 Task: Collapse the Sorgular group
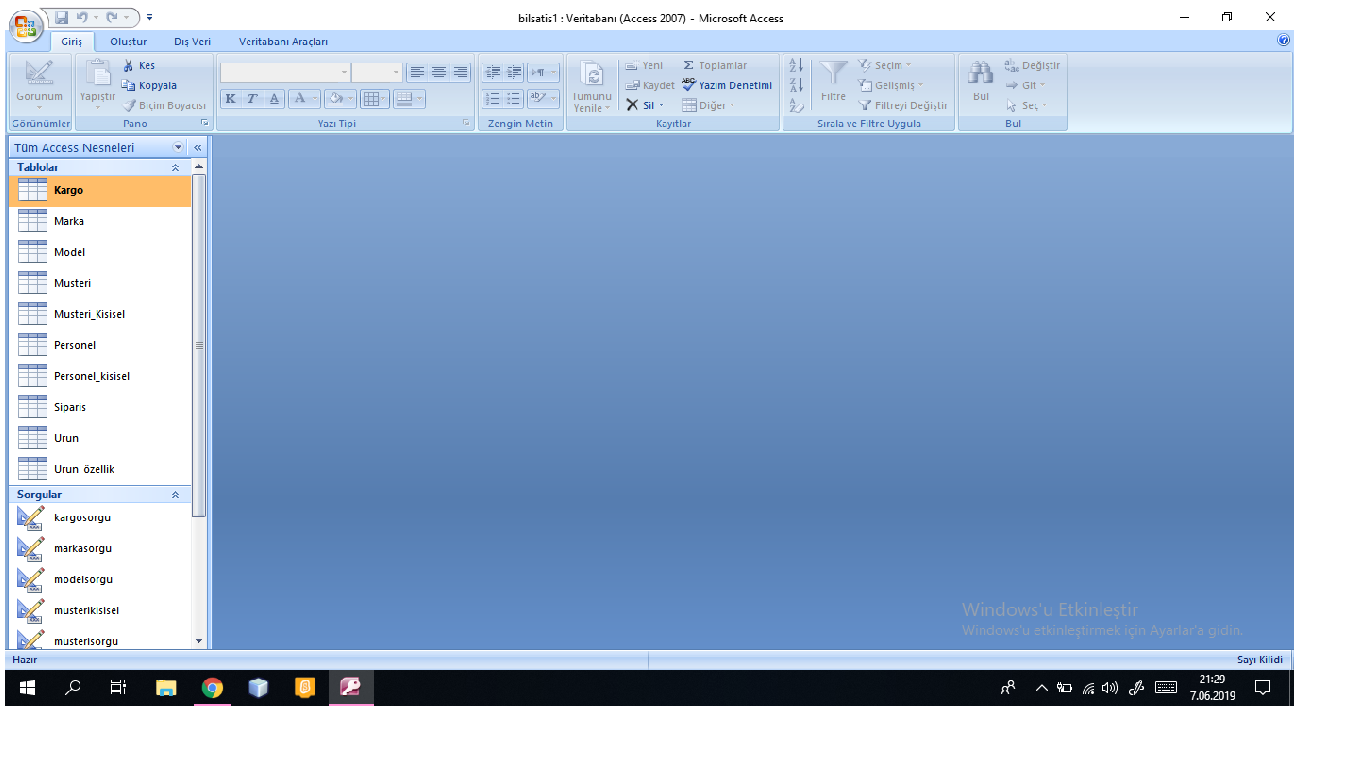[176, 495]
